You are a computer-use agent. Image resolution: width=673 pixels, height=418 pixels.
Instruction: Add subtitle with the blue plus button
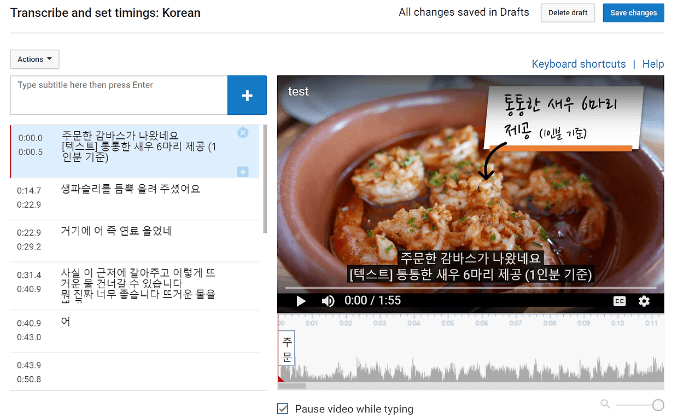[247, 95]
